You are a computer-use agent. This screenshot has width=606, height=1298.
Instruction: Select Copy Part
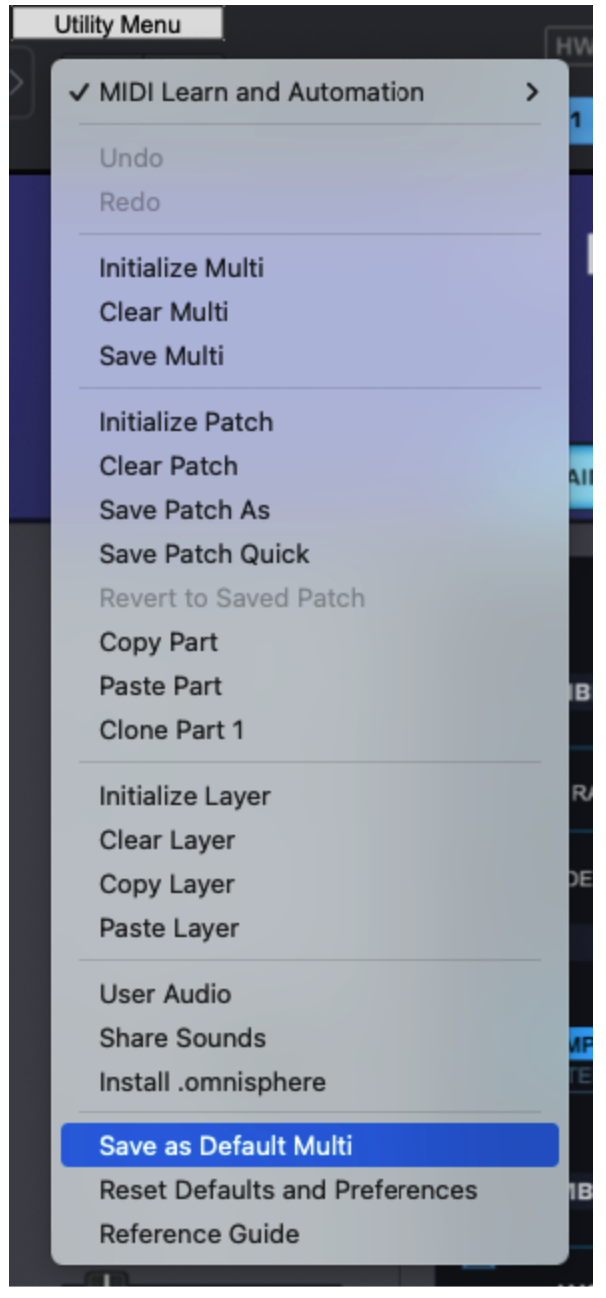pos(158,642)
